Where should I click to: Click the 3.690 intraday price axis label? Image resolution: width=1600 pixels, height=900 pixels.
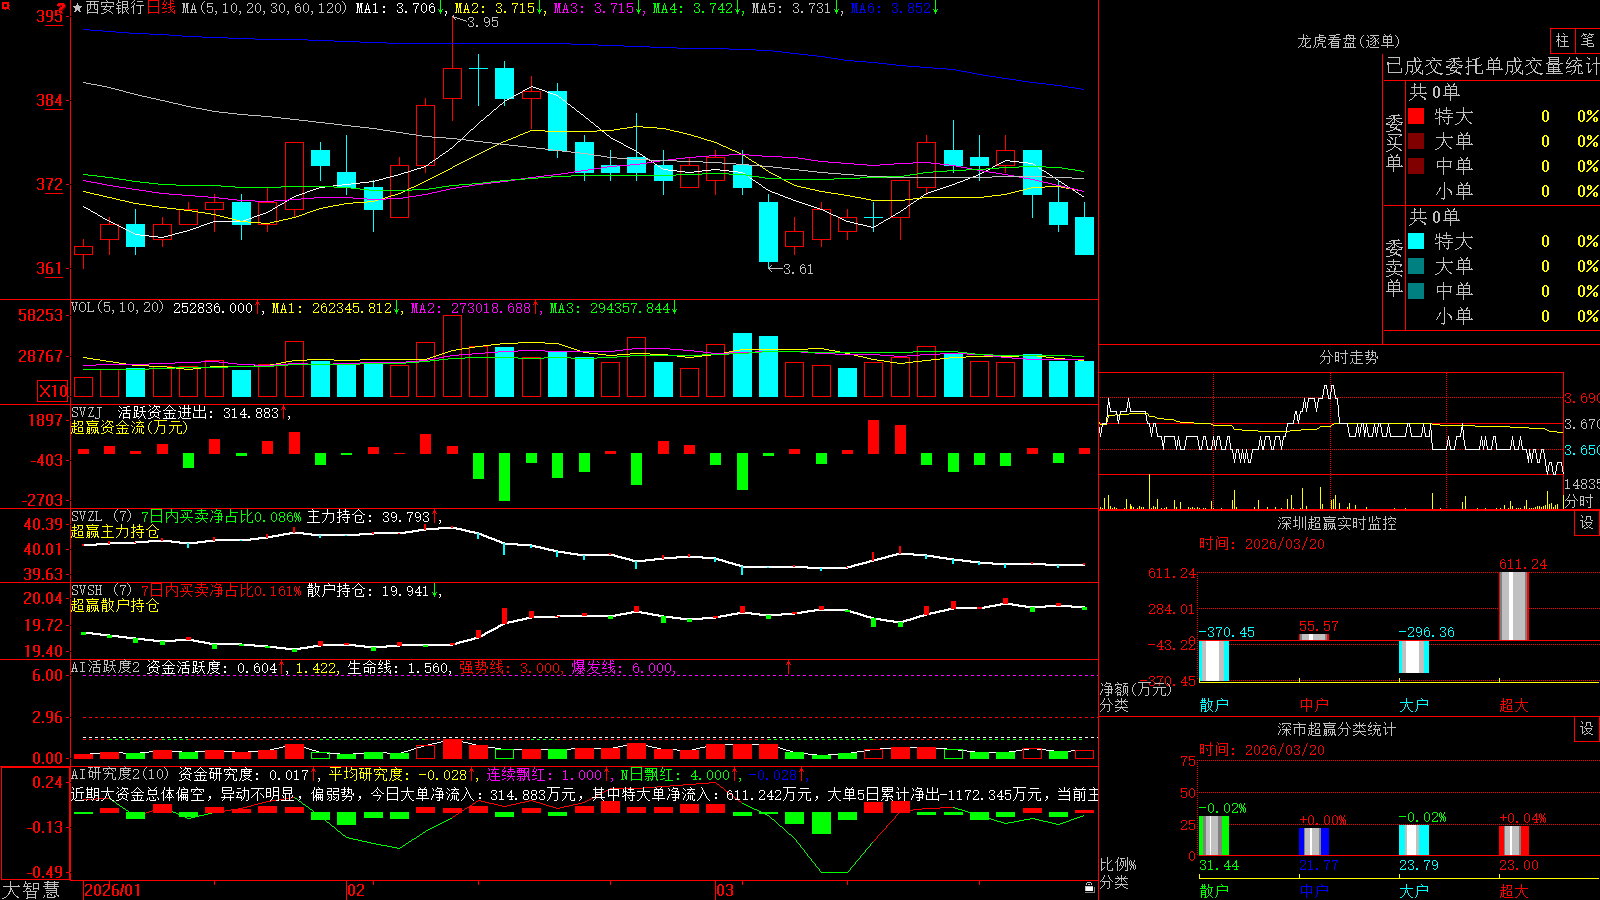(1582, 398)
